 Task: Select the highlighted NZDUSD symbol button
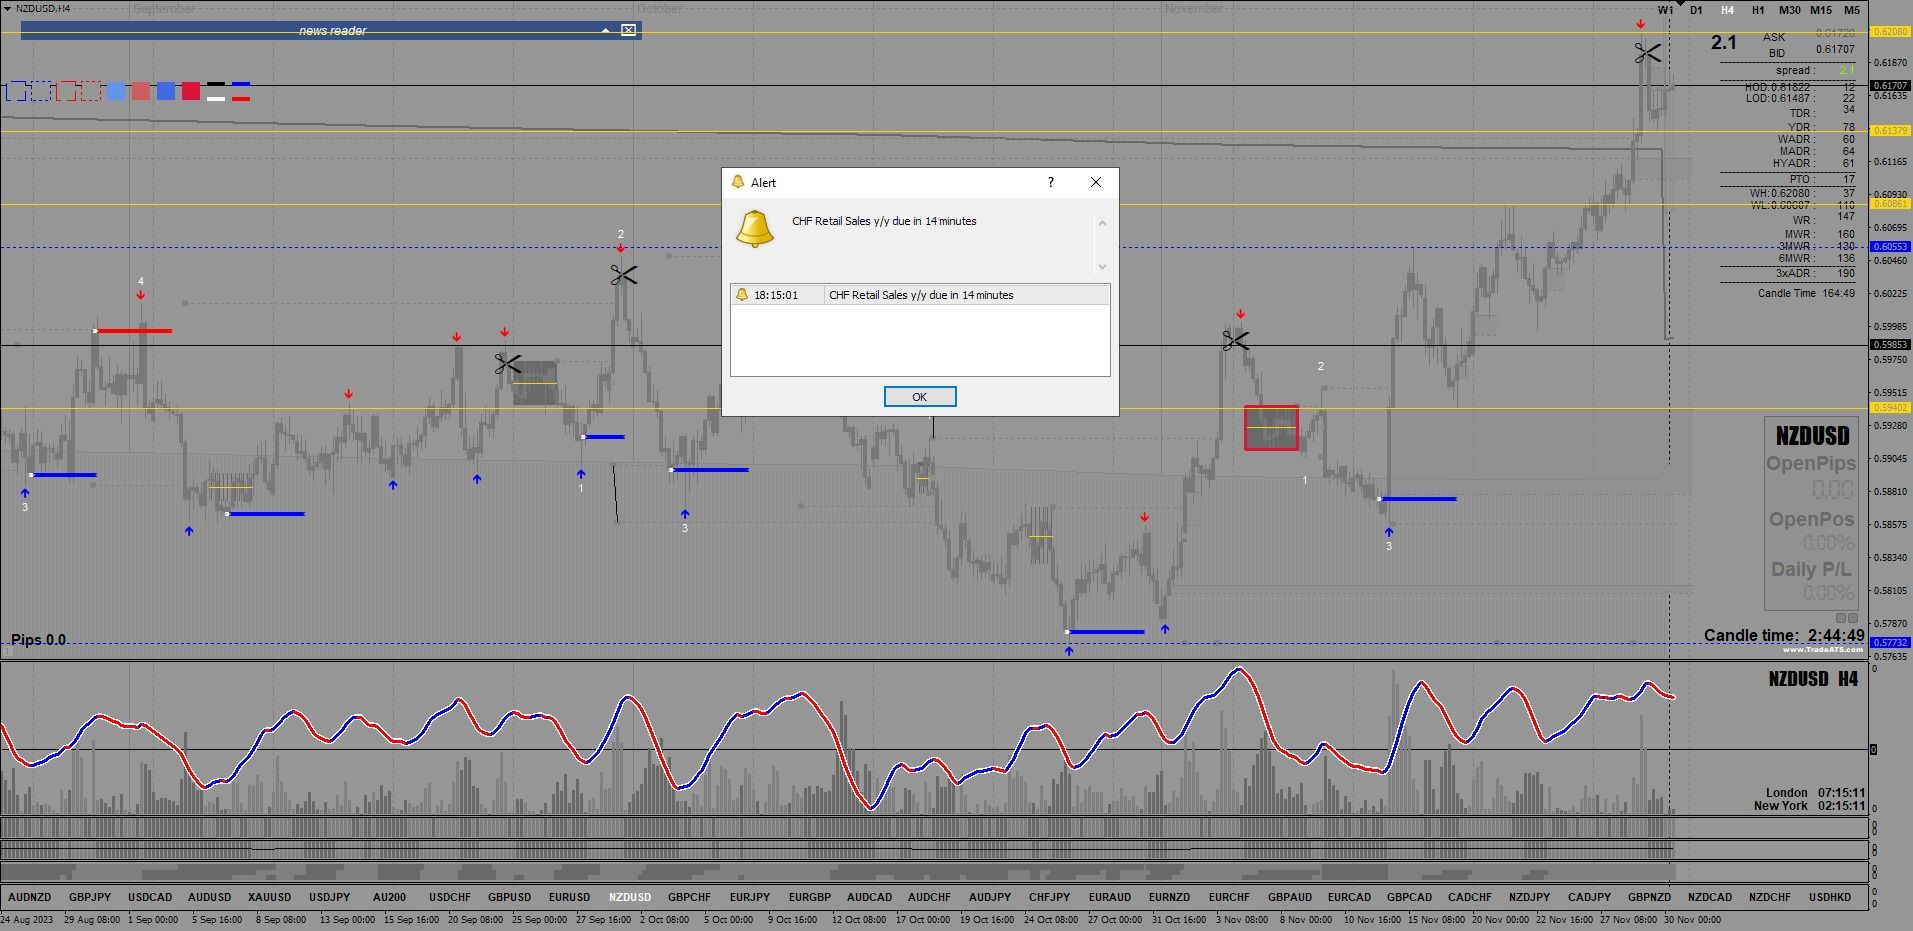pos(630,897)
